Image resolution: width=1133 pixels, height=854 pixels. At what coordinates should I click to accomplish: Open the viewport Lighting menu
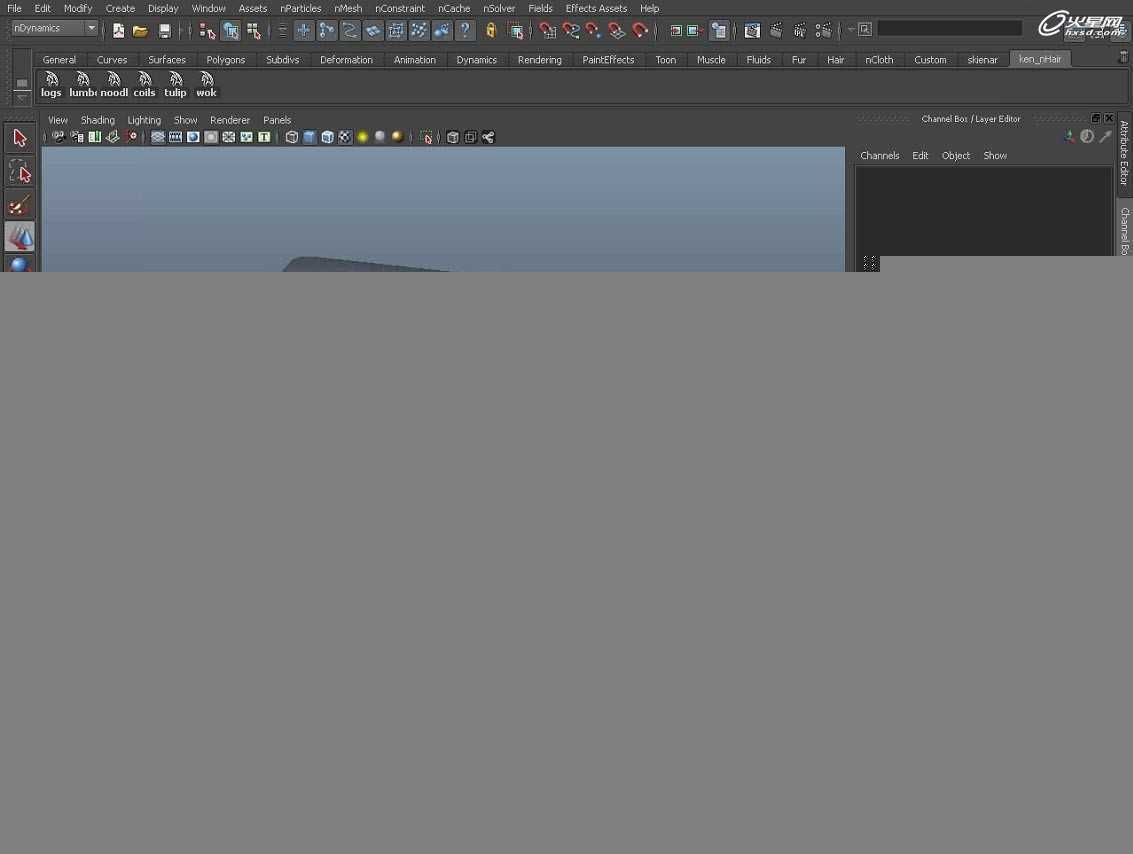(144, 120)
